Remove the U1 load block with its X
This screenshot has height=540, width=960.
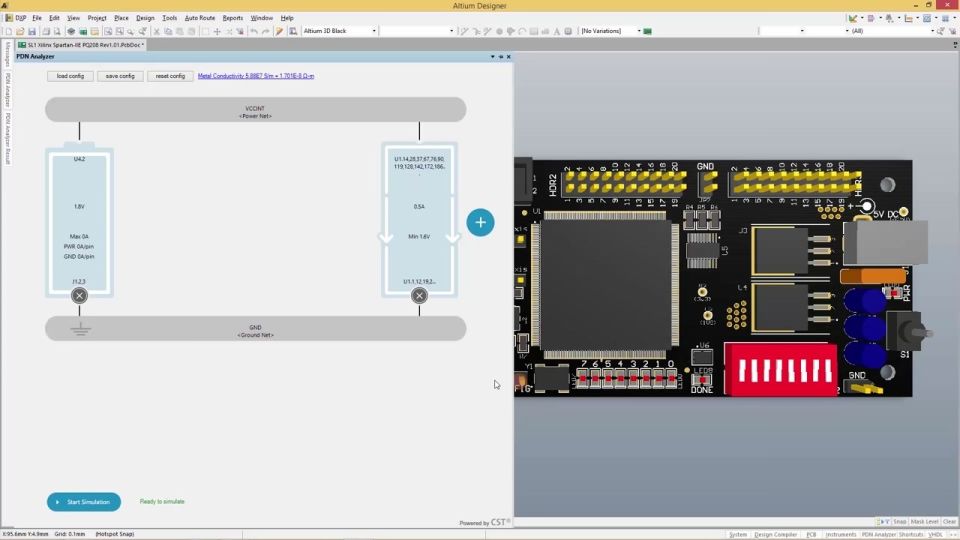pyautogui.click(x=419, y=296)
